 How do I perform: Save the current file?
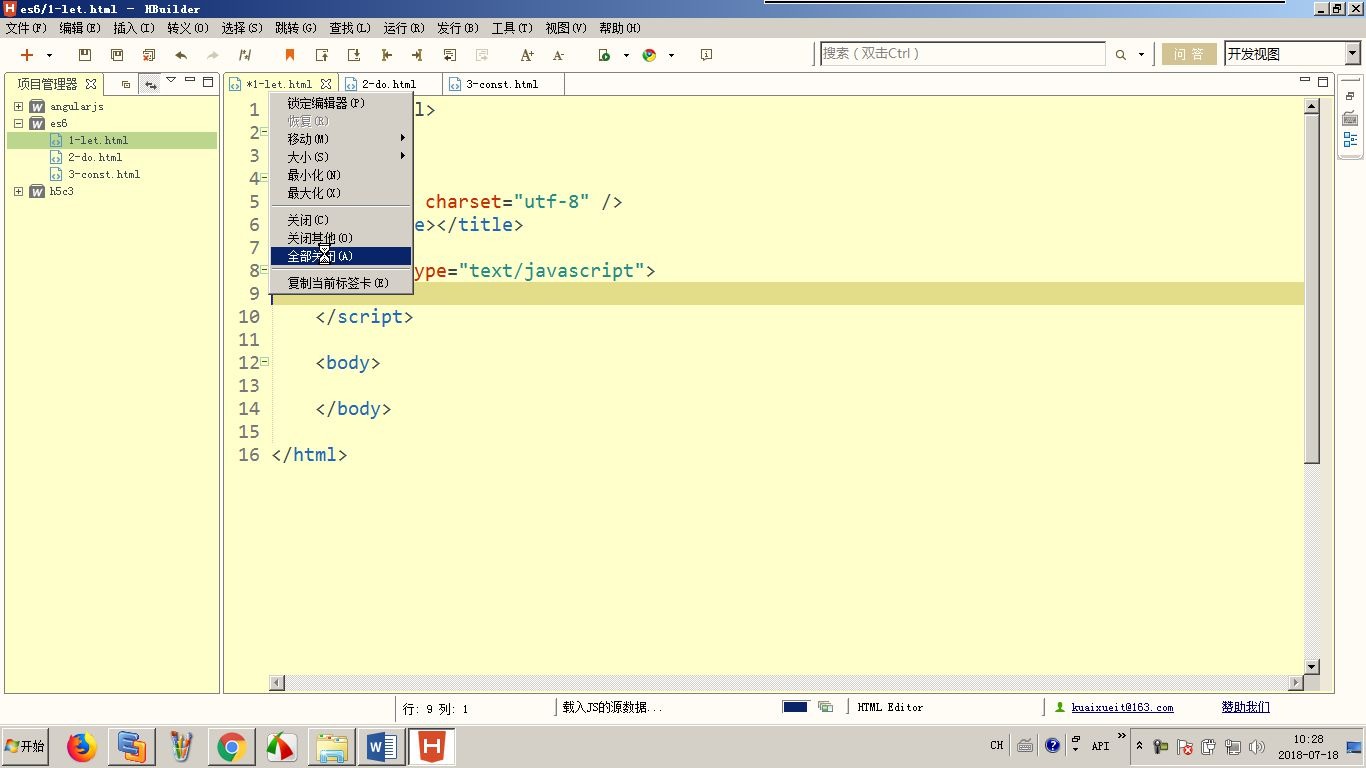click(x=84, y=55)
